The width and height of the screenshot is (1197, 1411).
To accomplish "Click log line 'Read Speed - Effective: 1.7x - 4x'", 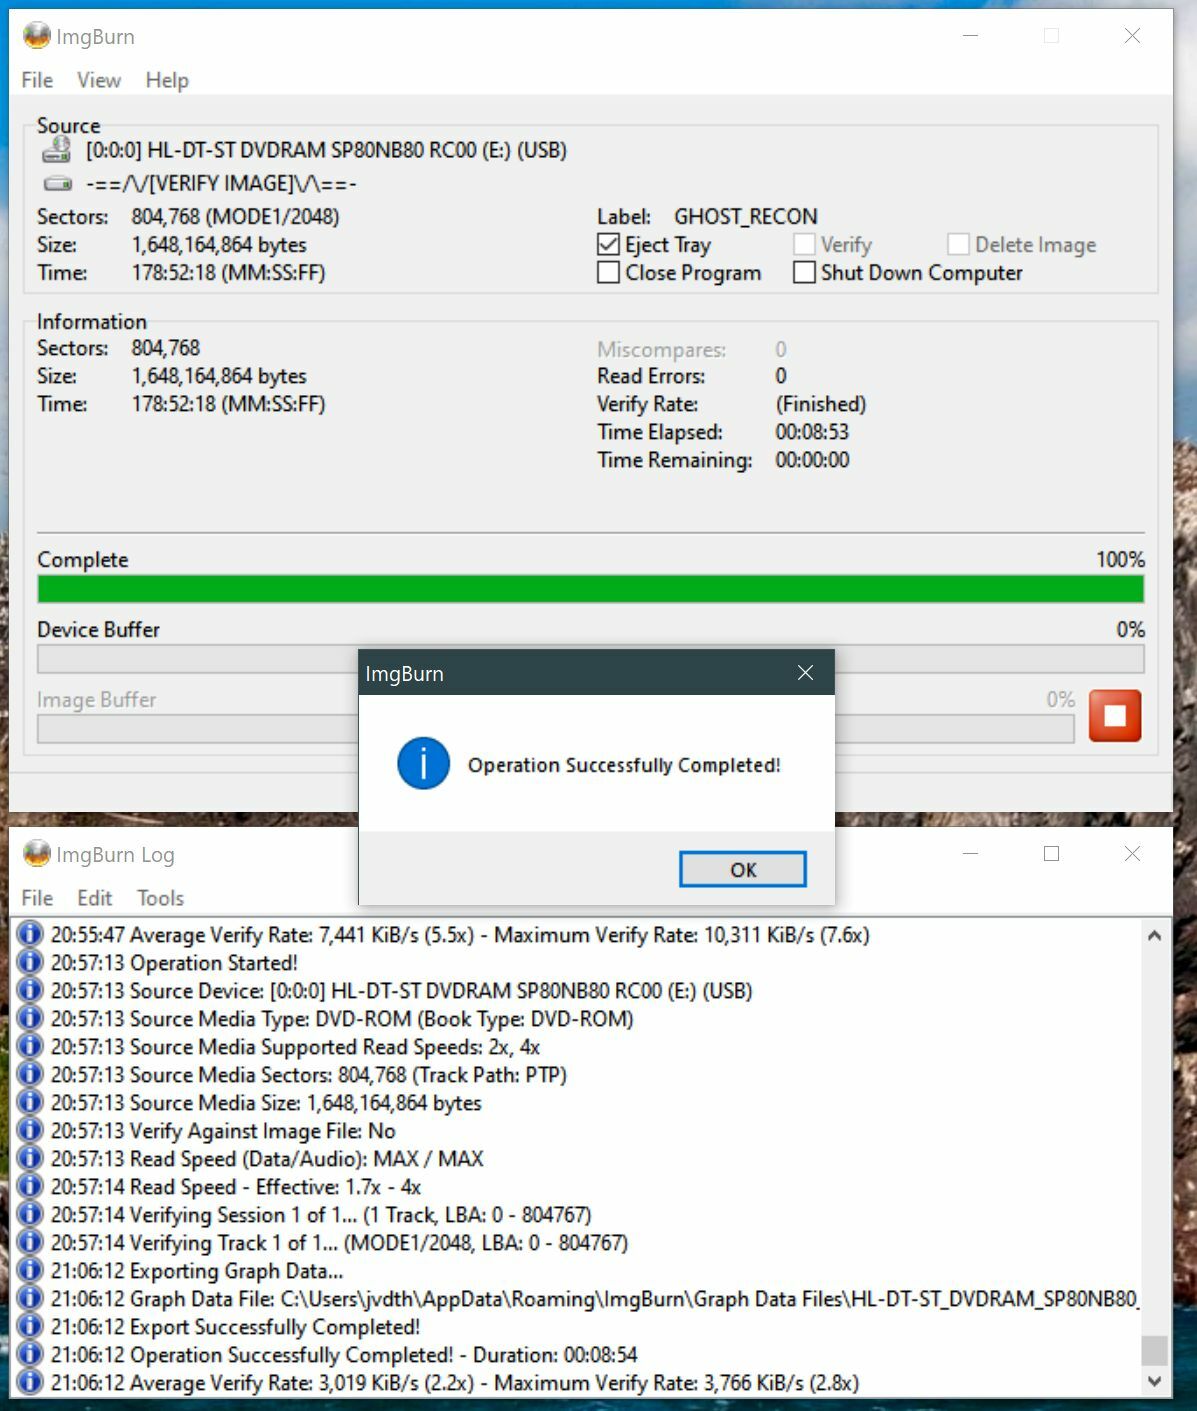I will [236, 1186].
